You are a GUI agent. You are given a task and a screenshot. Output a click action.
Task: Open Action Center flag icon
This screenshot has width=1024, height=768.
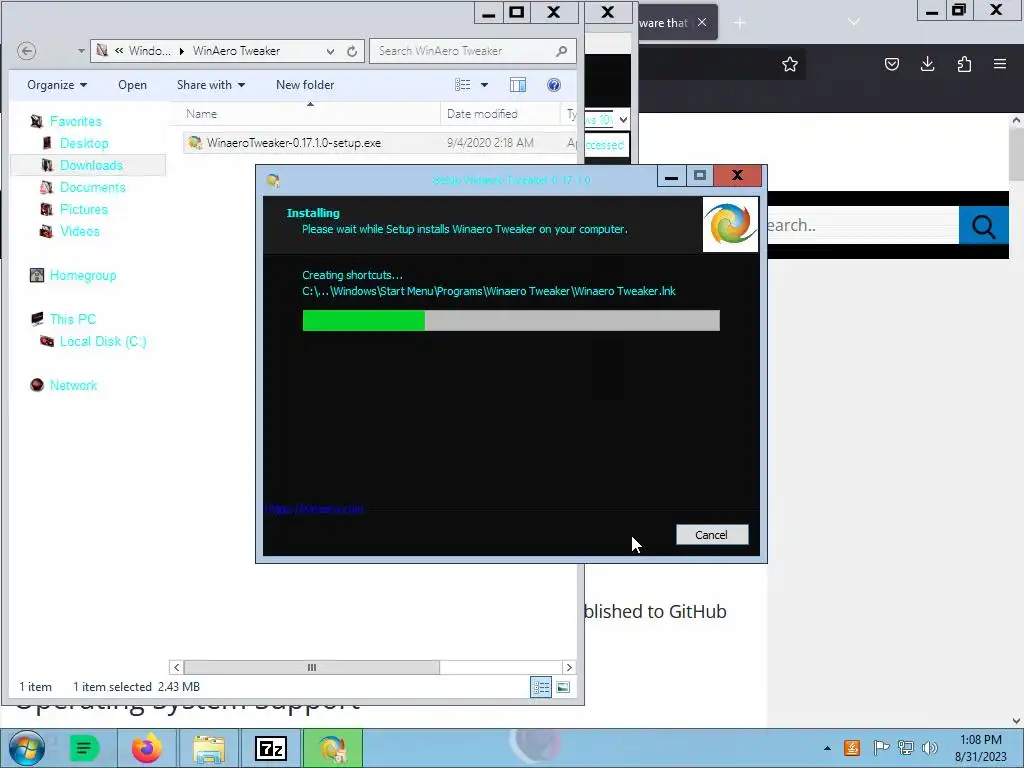881,748
